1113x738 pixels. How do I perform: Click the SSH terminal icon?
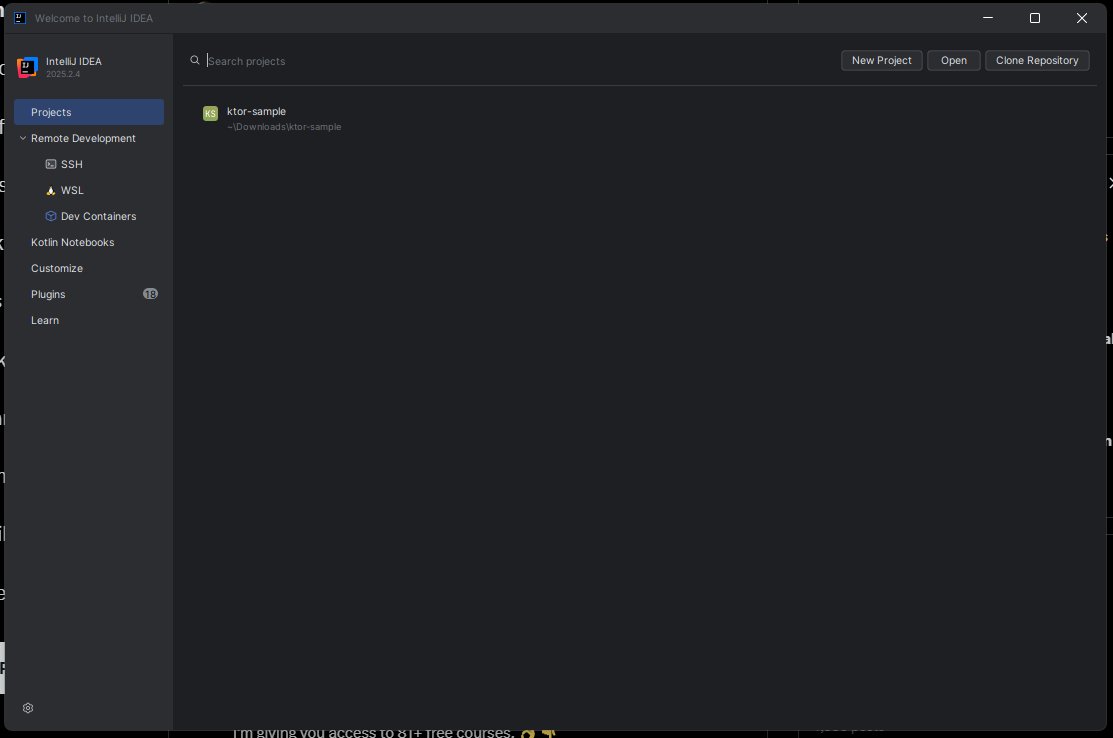click(x=50, y=164)
